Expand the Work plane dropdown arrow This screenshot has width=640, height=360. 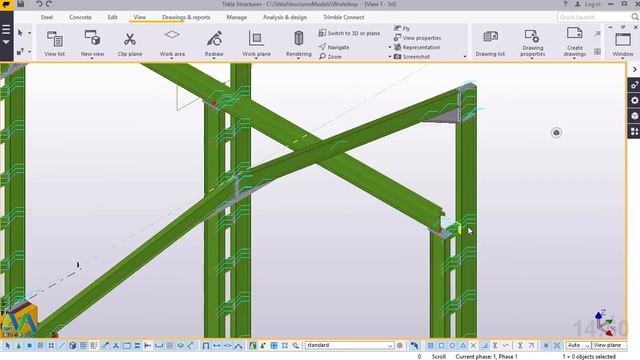(x=256, y=59)
